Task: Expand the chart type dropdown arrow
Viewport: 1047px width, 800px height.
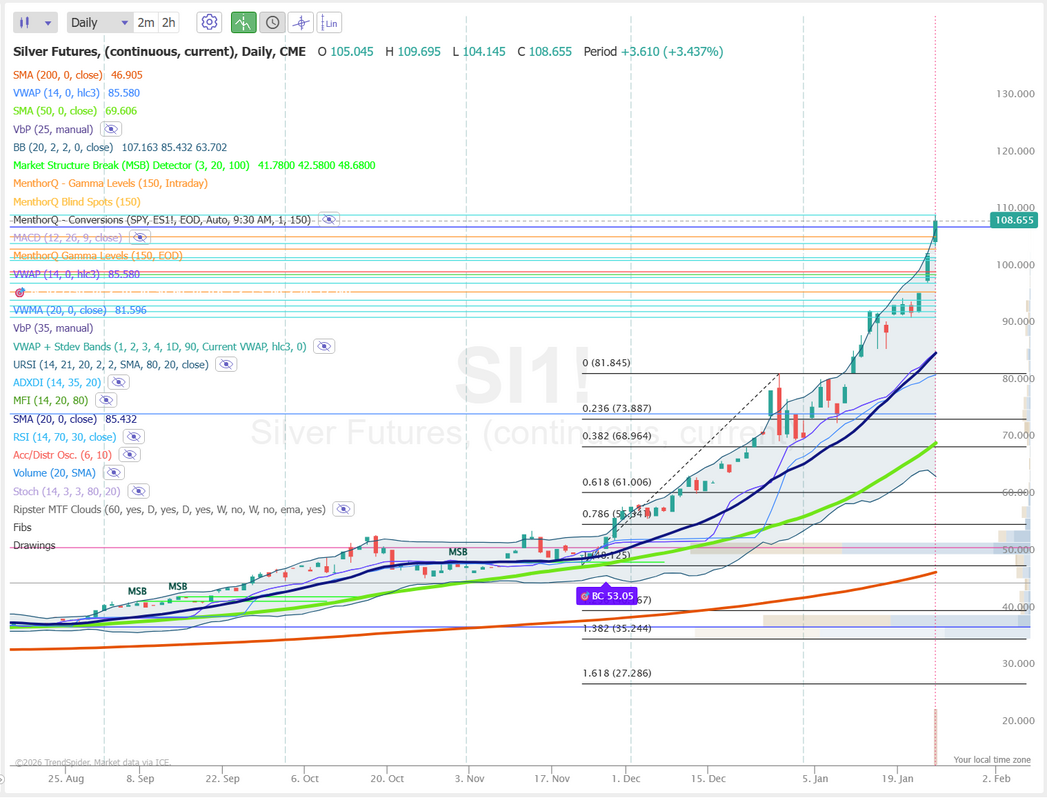Action: click(49, 22)
